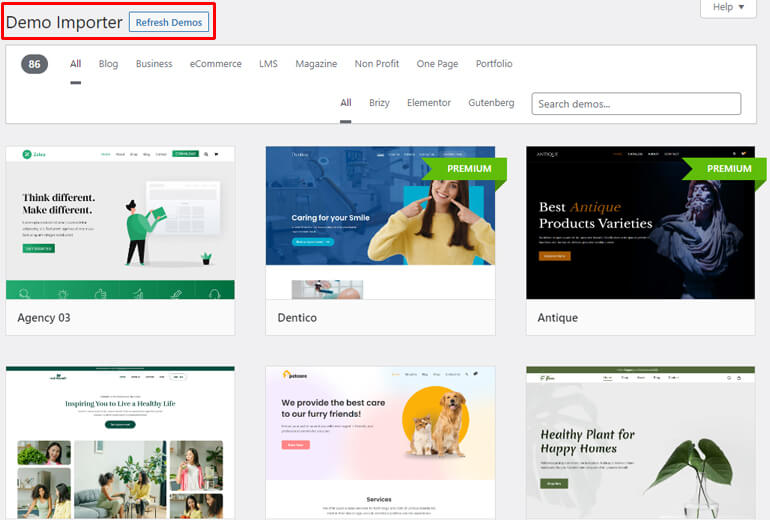Click the 86 demo count badge

(x=34, y=64)
